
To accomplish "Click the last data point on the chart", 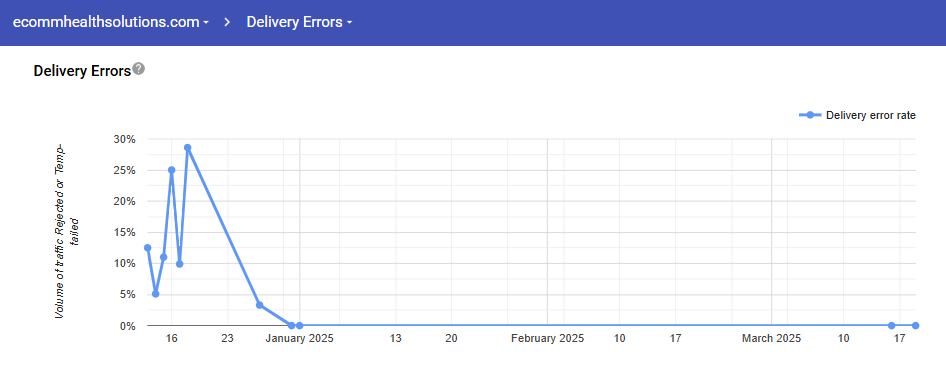I will tap(915, 325).
